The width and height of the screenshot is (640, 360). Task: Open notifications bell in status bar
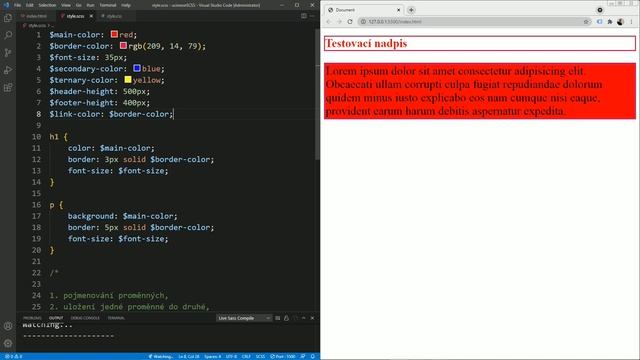point(312,356)
